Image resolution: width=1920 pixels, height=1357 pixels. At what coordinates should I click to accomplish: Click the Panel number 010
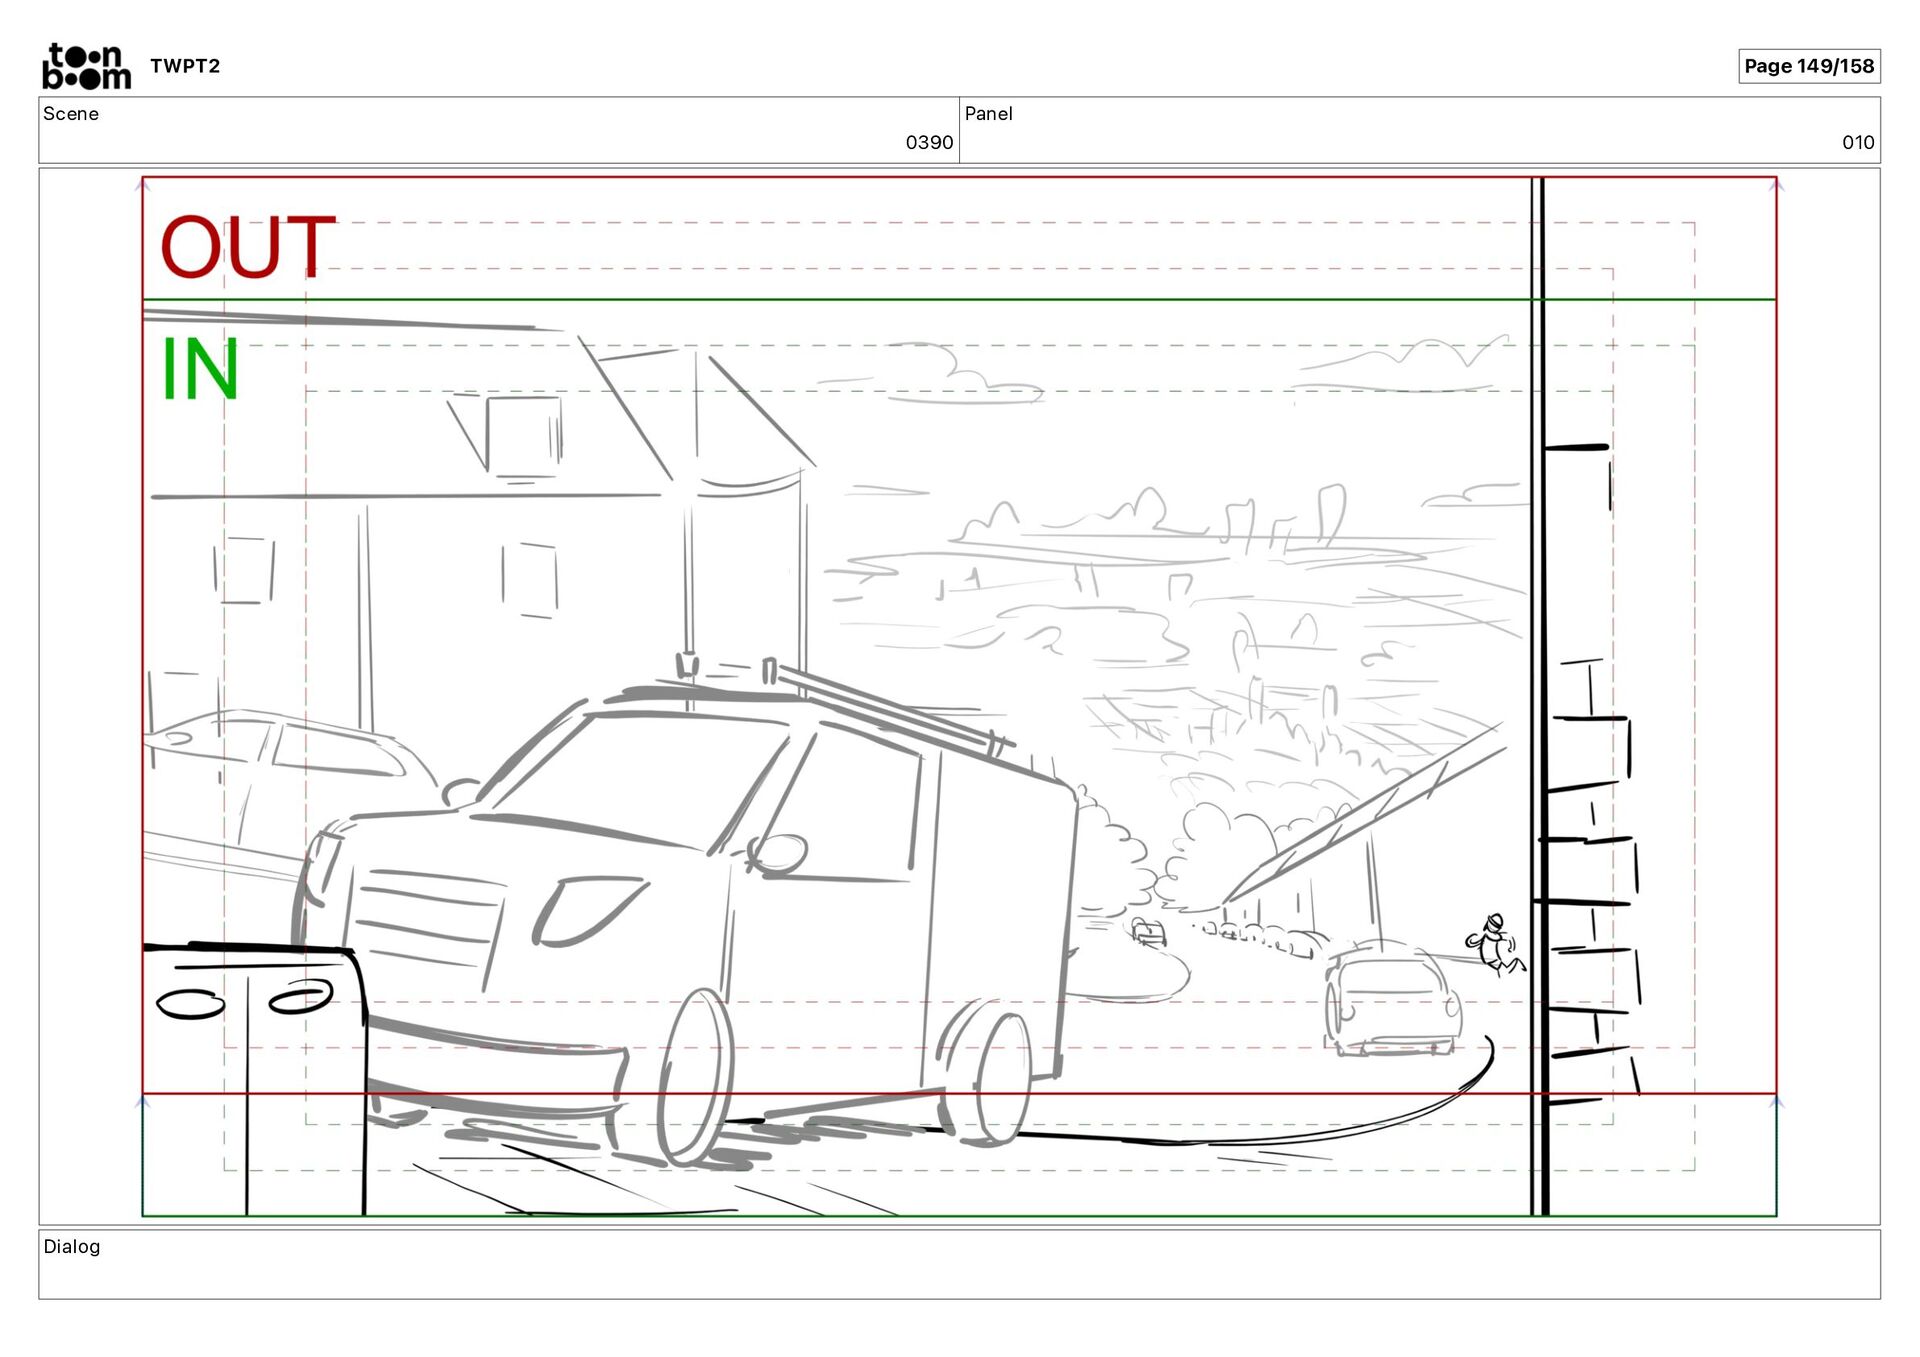[1857, 142]
